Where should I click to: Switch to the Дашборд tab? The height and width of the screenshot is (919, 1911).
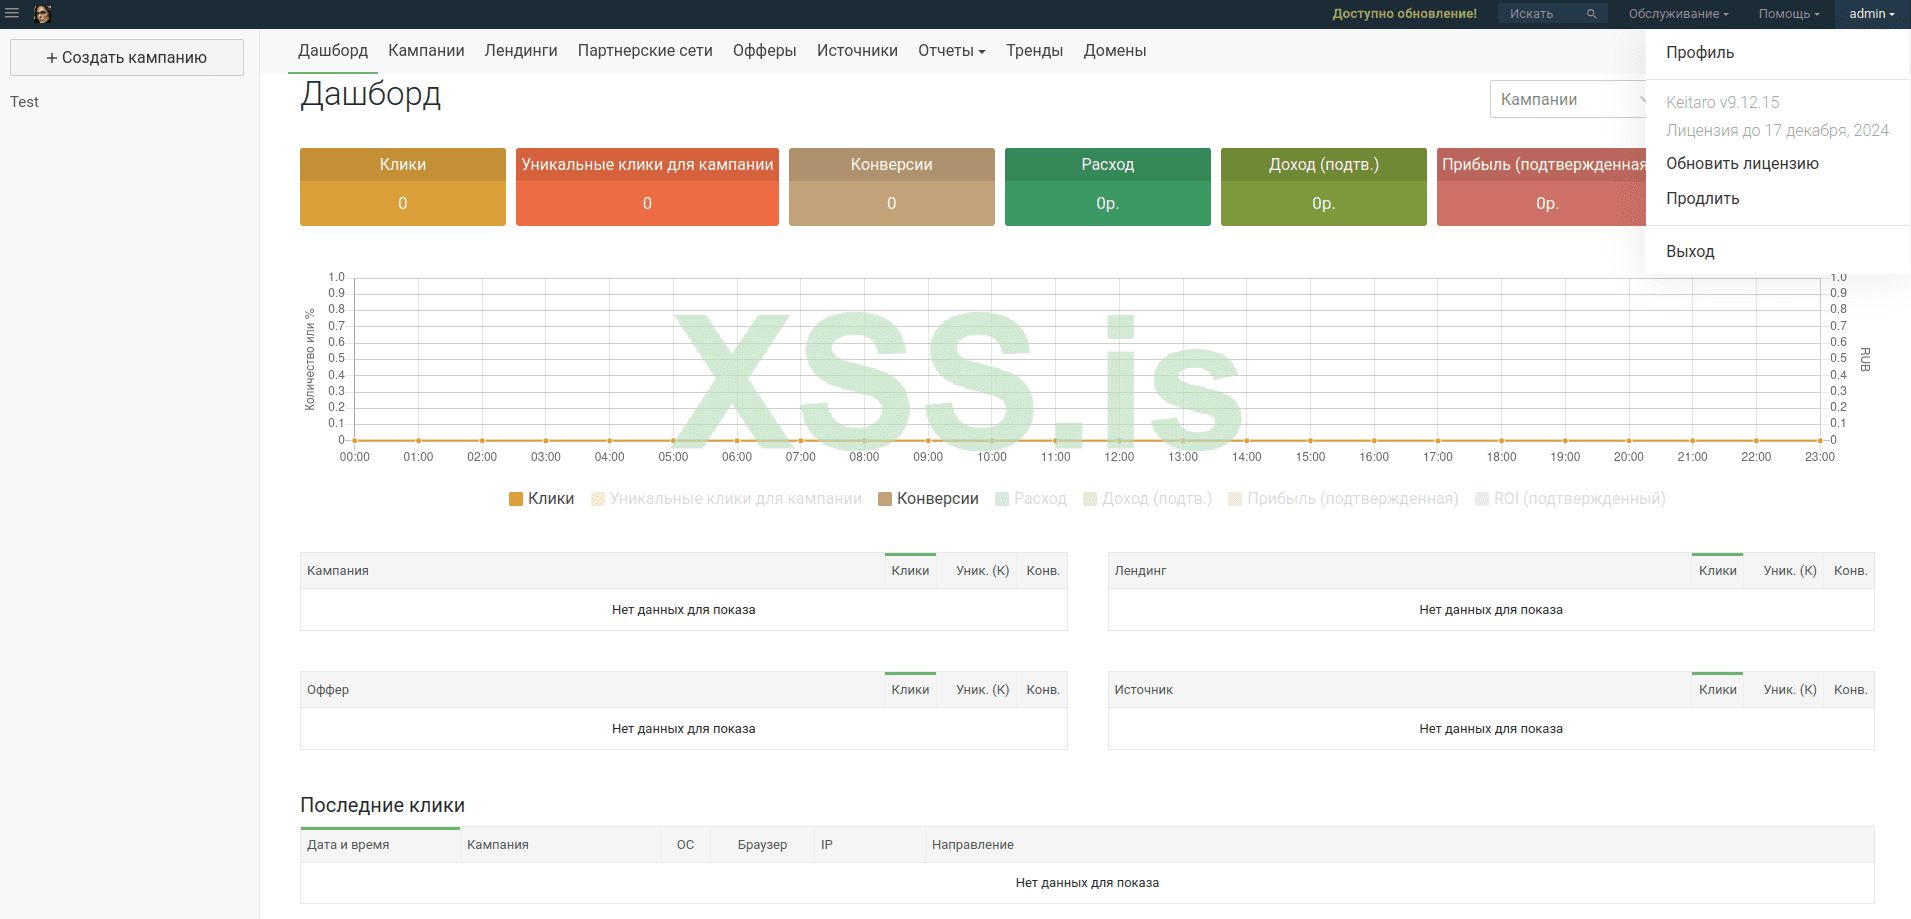click(333, 51)
